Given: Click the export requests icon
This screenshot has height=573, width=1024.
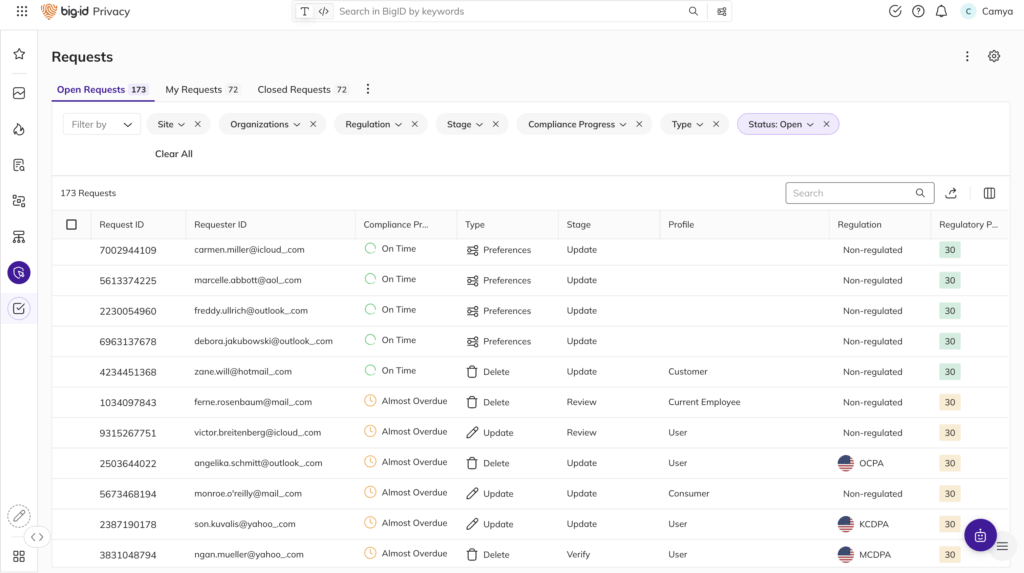Looking at the screenshot, I should coord(951,193).
